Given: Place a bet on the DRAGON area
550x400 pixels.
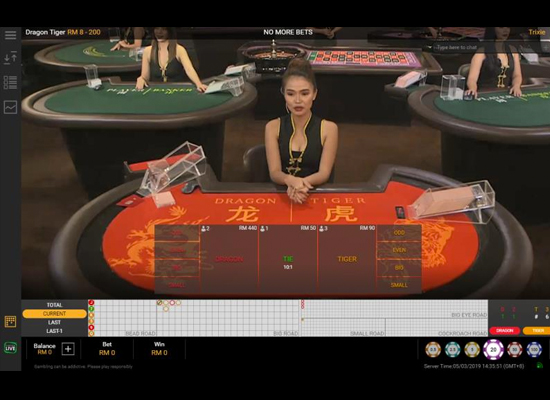Looking at the screenshot, I should [x=229, y=259].
